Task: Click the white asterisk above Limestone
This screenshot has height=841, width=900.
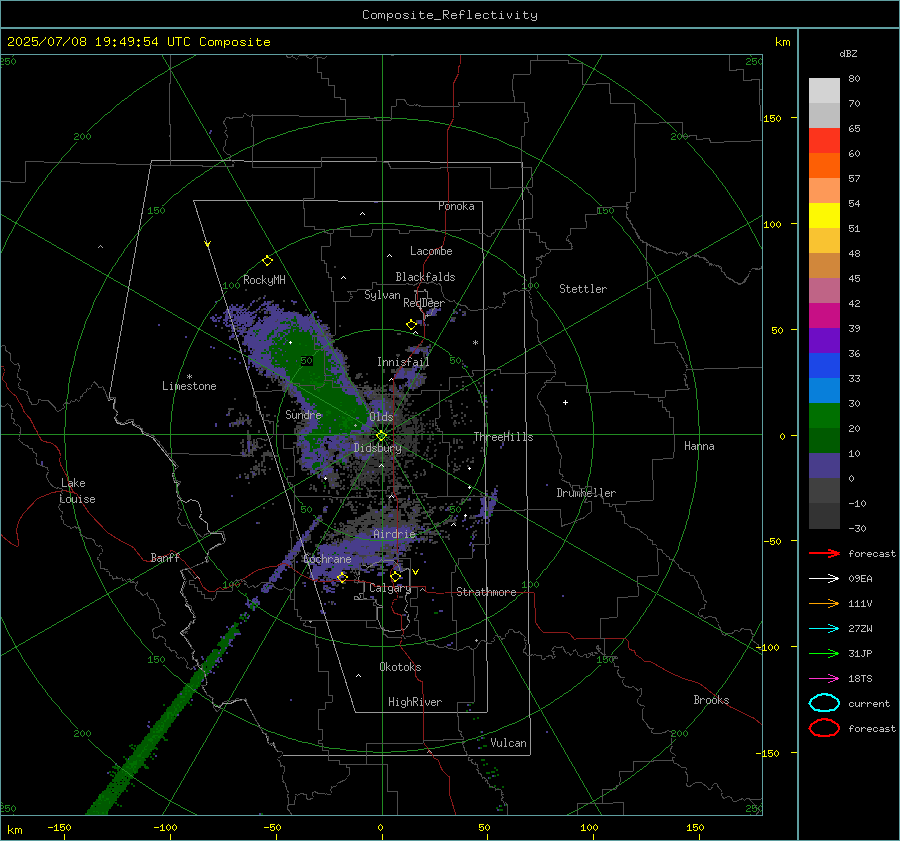Action: [189, 377]
